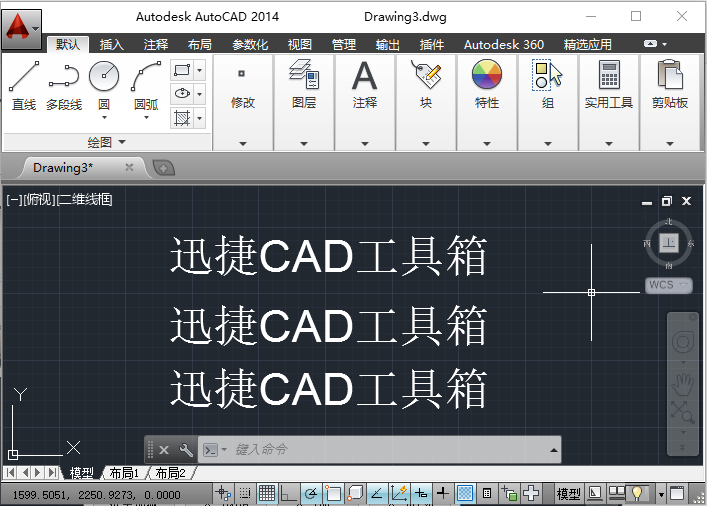Open the SteeringWheels navigation icon

(683, 342)
